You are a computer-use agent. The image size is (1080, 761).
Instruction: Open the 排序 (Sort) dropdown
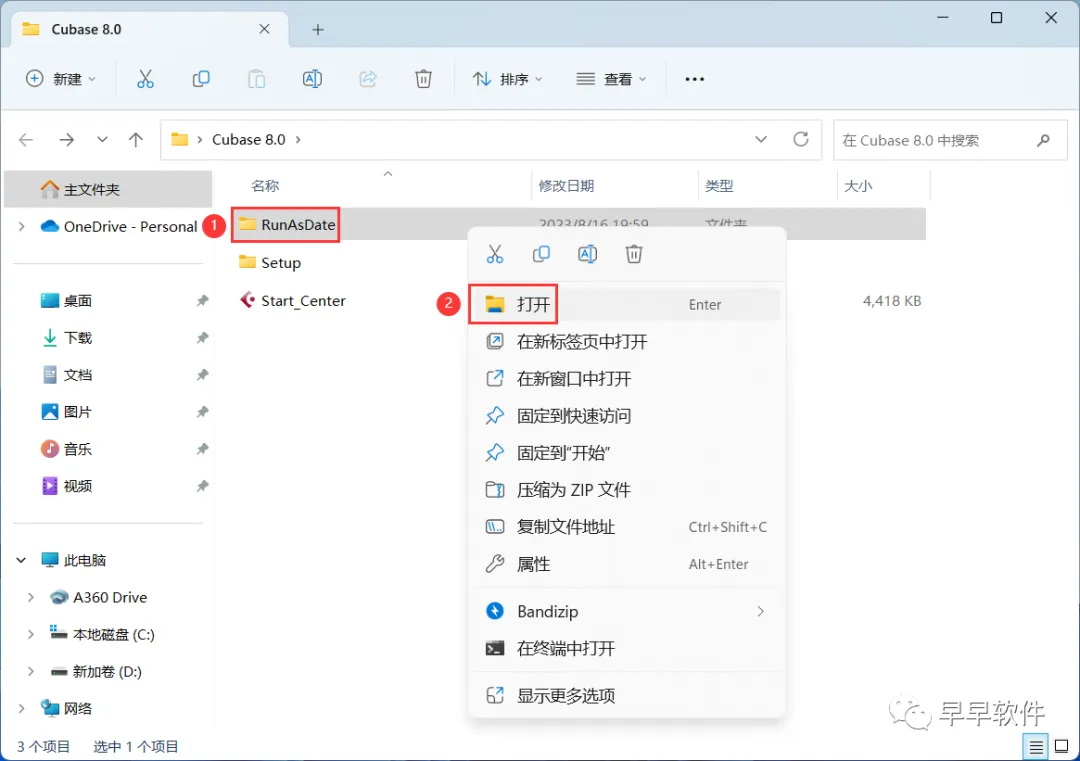(508, 79)
